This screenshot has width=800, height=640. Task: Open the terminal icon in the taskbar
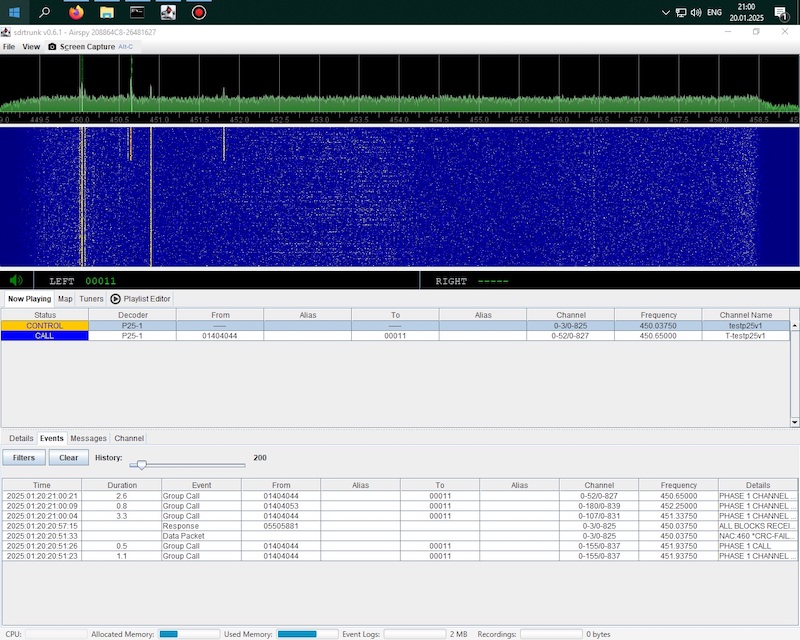pos(137,13)
